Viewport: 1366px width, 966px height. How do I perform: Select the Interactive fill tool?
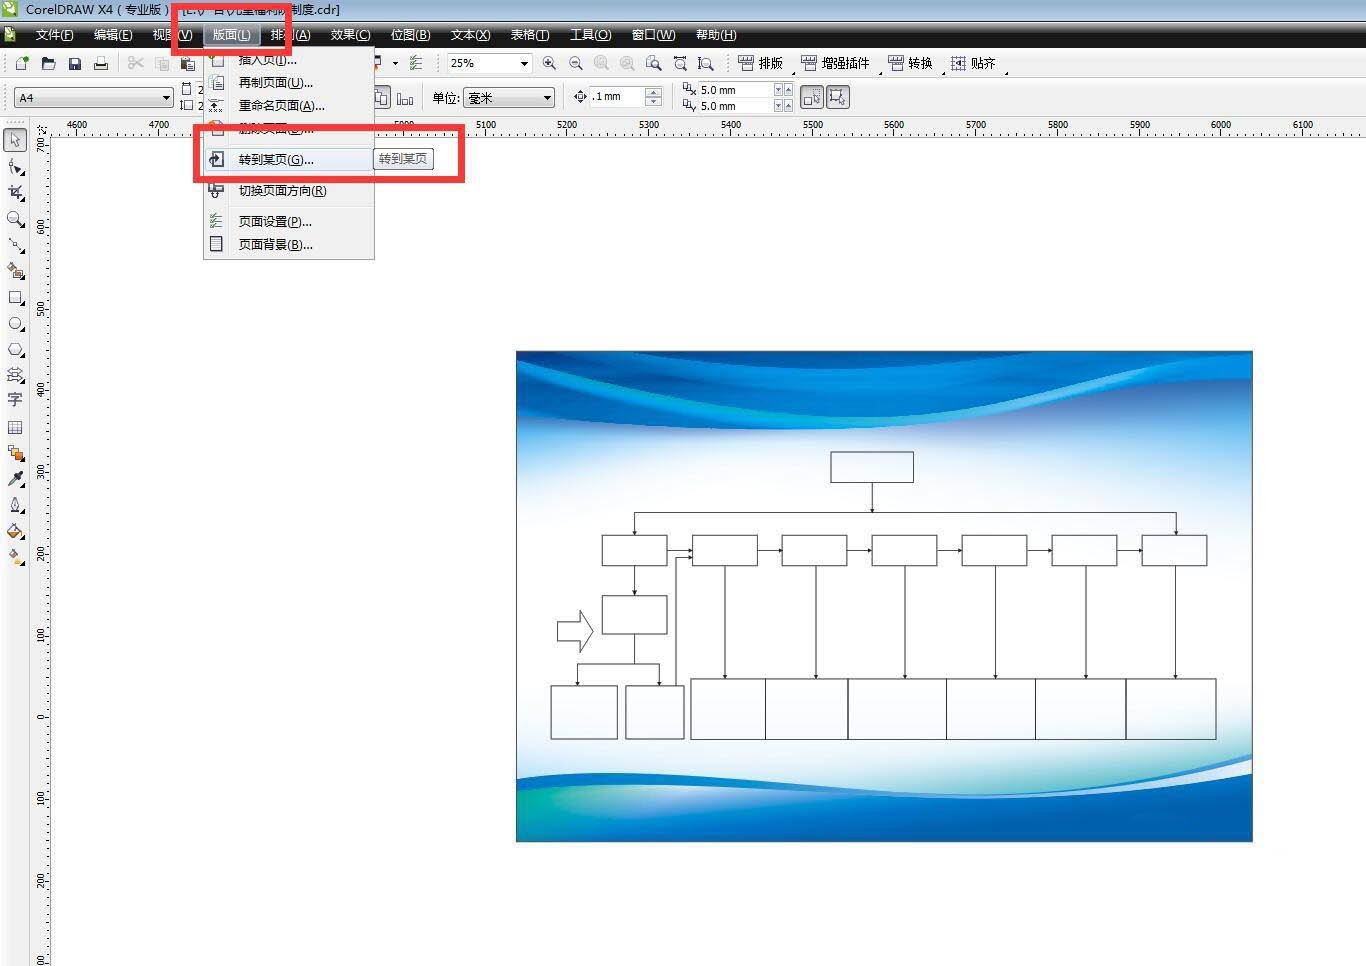15,557
